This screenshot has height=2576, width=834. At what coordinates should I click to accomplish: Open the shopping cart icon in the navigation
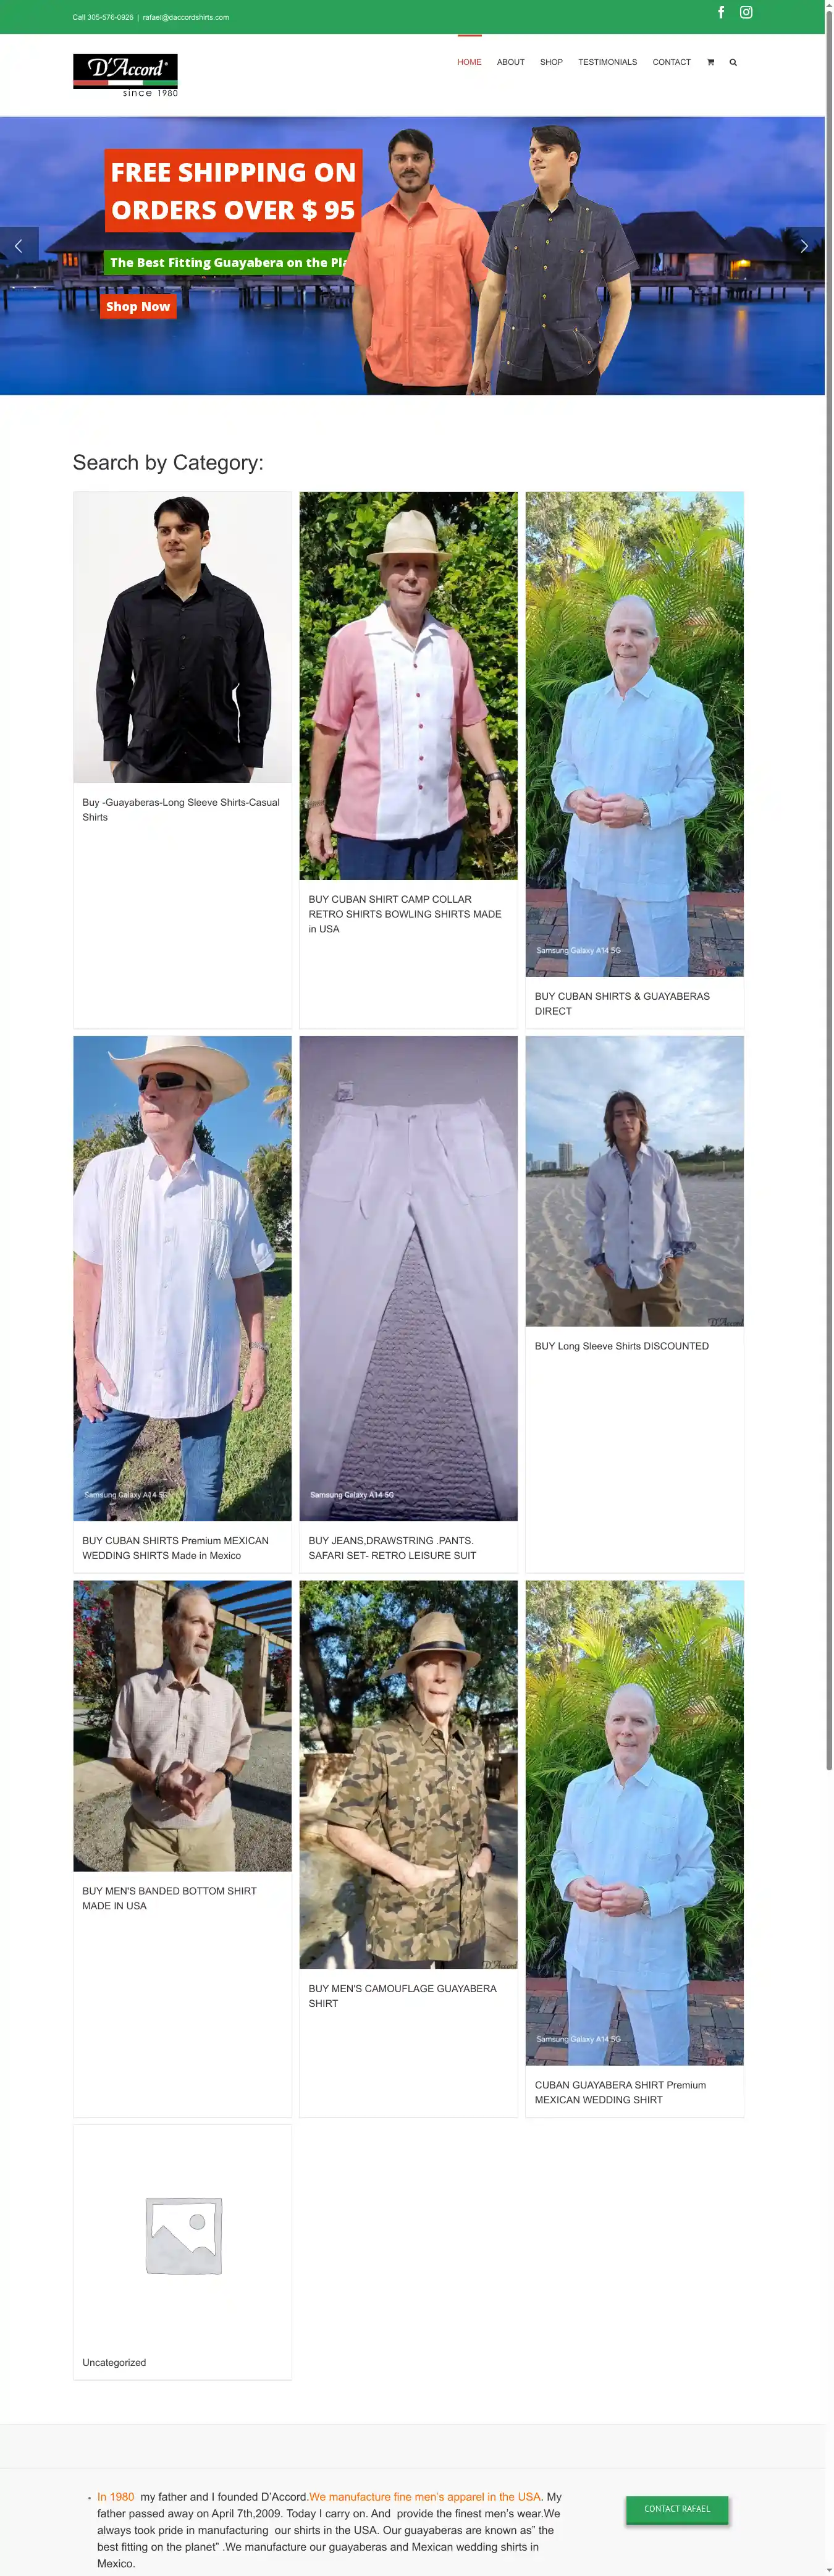(710, 62)
